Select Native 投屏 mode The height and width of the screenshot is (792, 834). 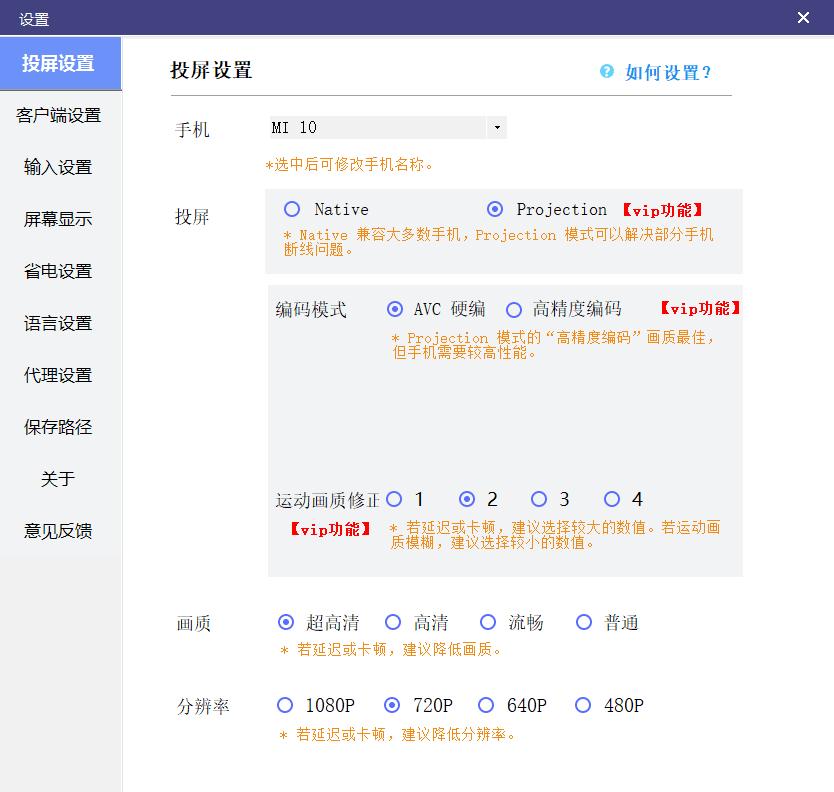click(x=294, y=209)
